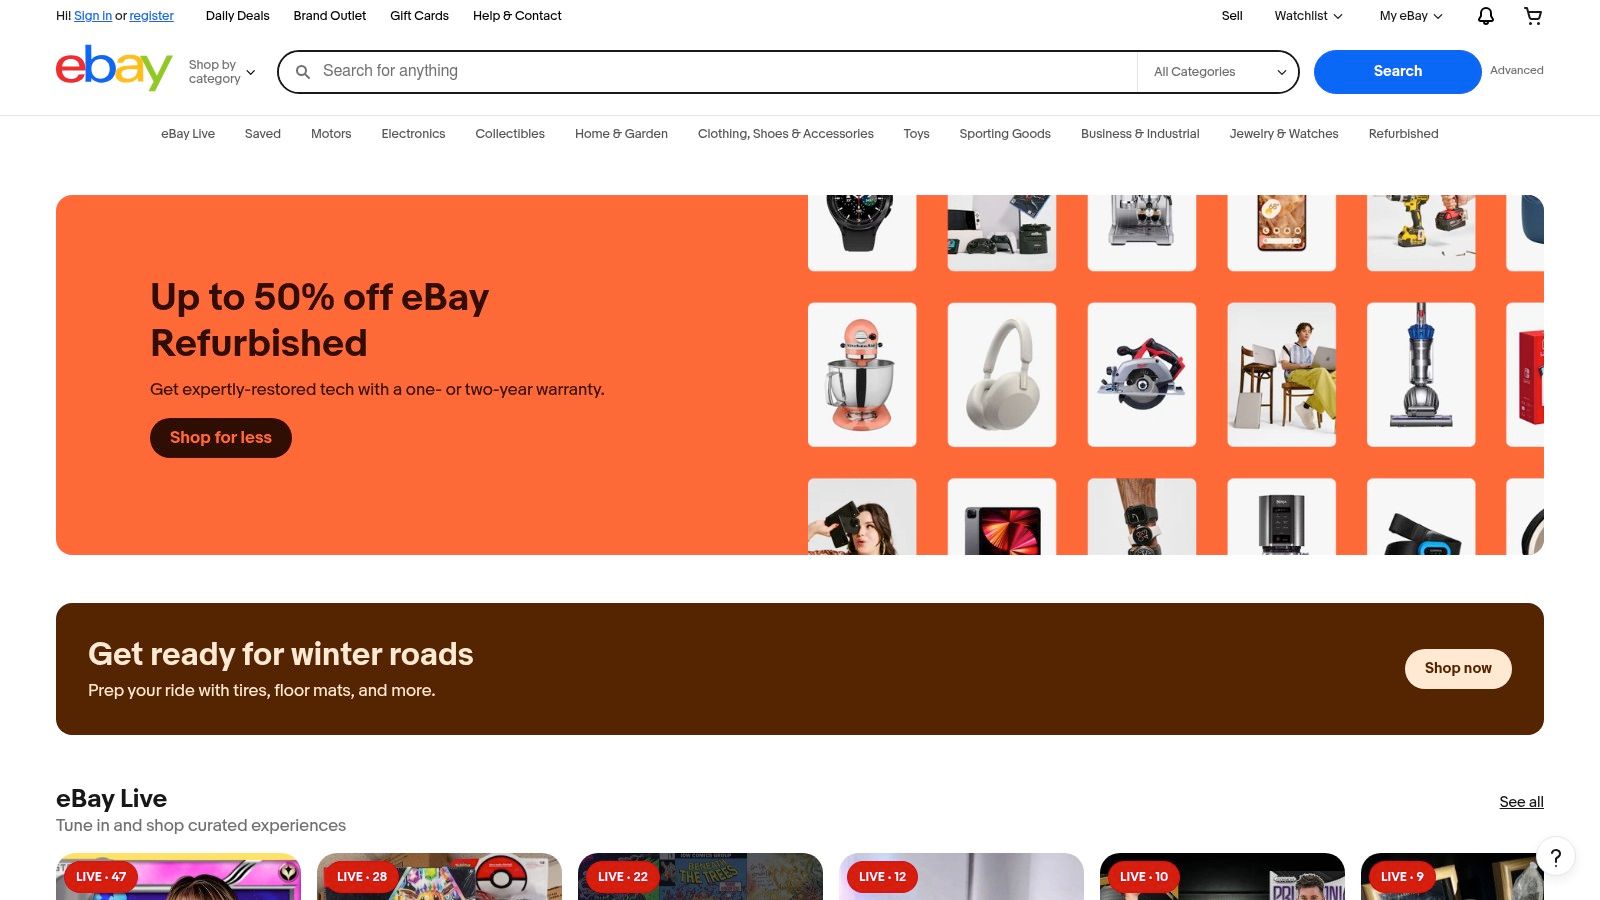
Task: Open the pink stand mixer thumbnail
Action: (862, 375)
